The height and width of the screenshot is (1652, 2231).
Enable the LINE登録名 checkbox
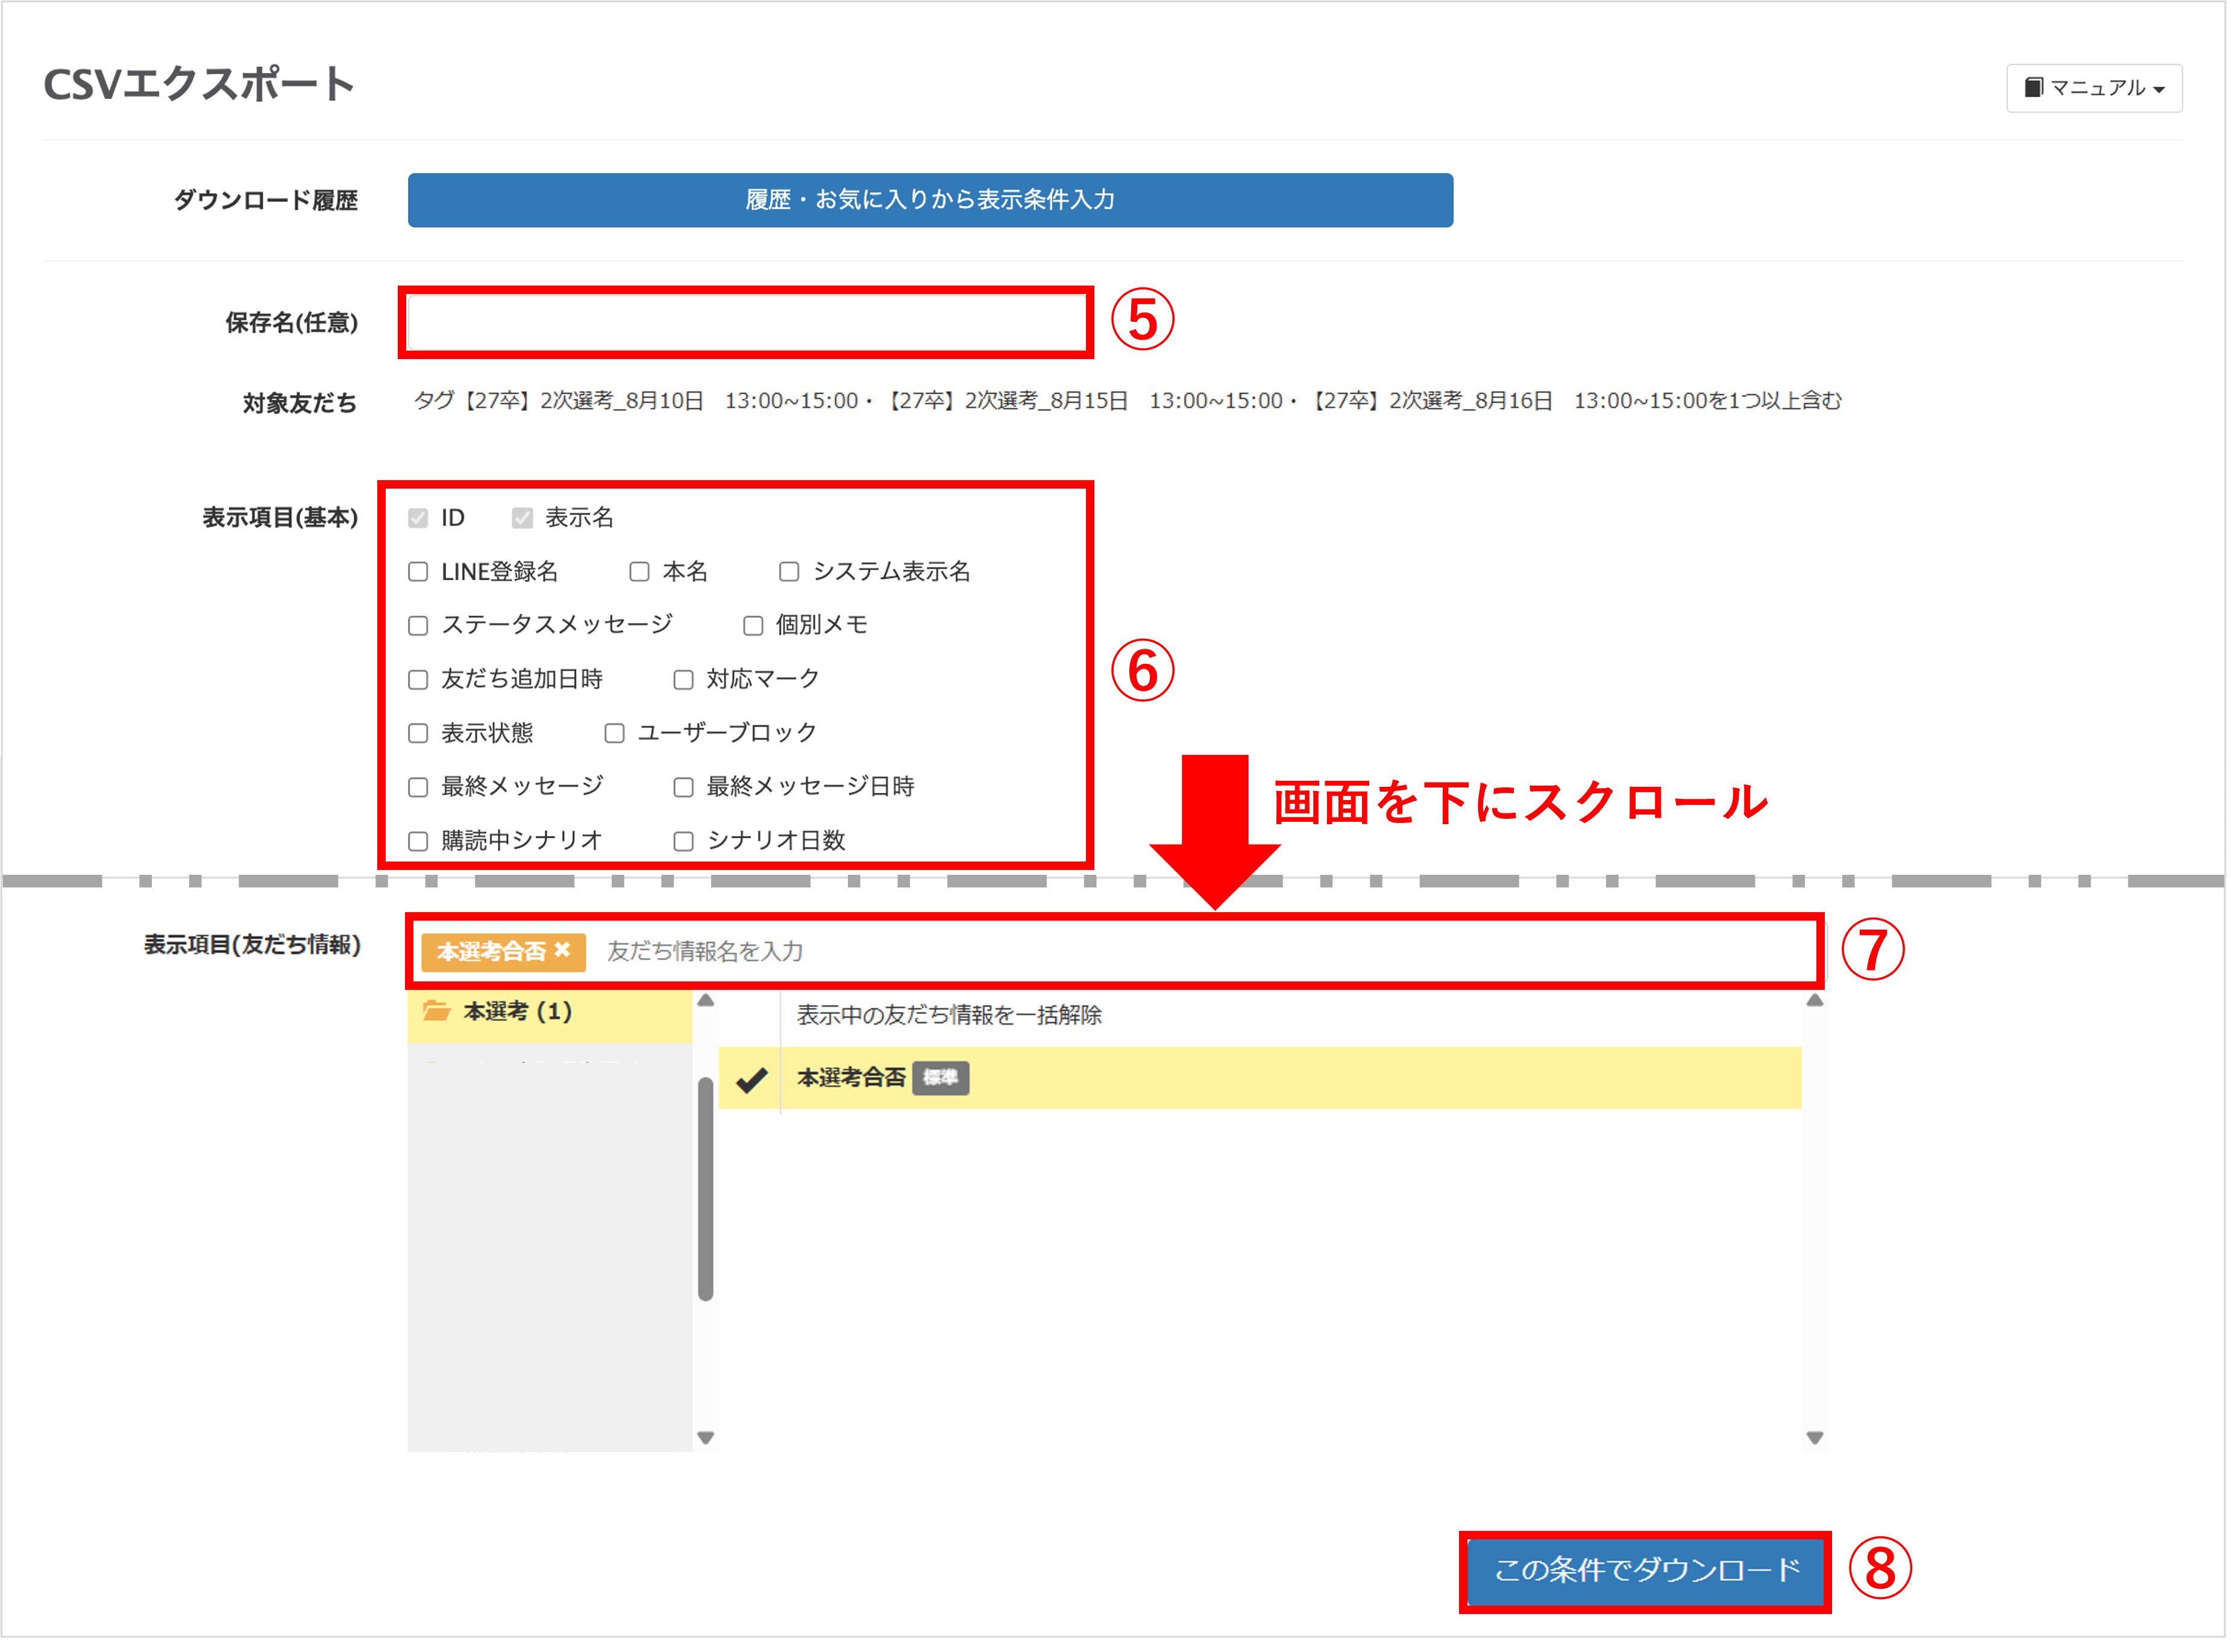418,571
